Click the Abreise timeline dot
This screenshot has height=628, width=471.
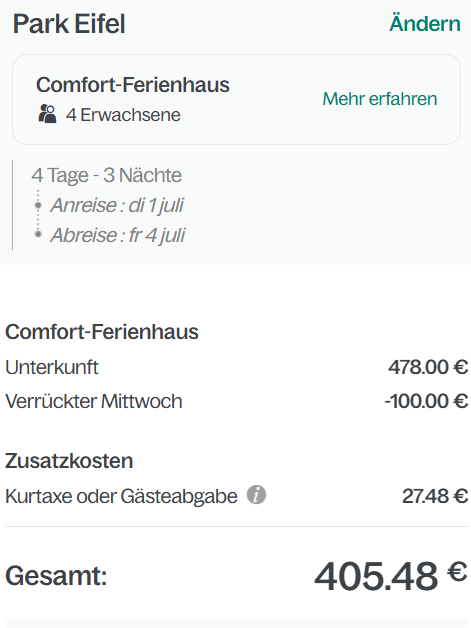(38, 234)
